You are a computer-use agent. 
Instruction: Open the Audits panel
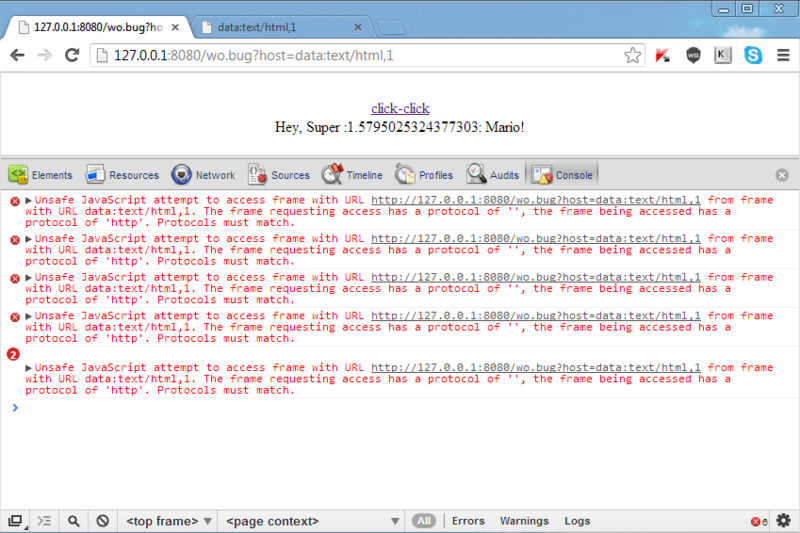(x=493, y=175)
